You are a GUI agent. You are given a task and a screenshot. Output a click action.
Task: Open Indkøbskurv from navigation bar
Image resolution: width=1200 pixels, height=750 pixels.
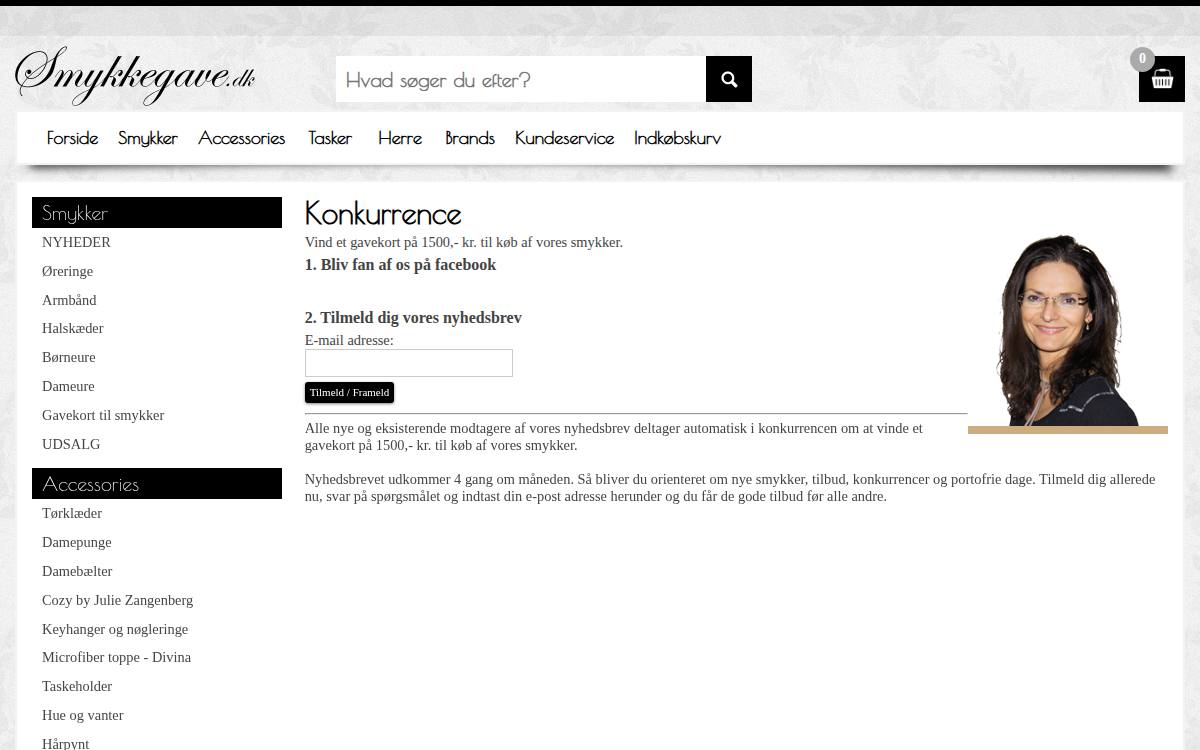pos(678,138)
